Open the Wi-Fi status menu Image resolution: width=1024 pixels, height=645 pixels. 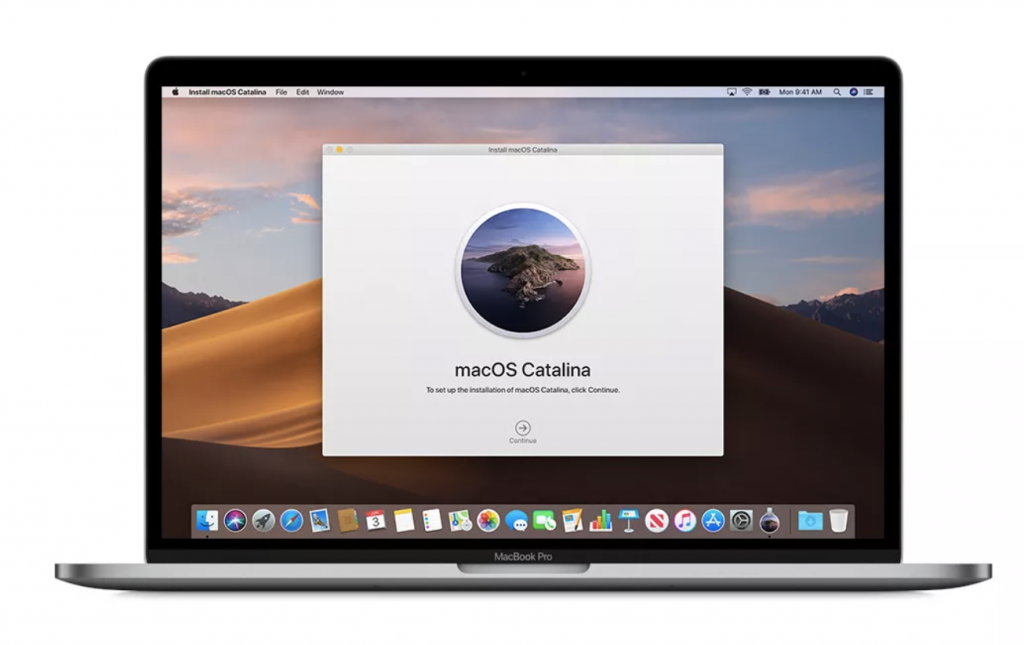click(747, 92)
